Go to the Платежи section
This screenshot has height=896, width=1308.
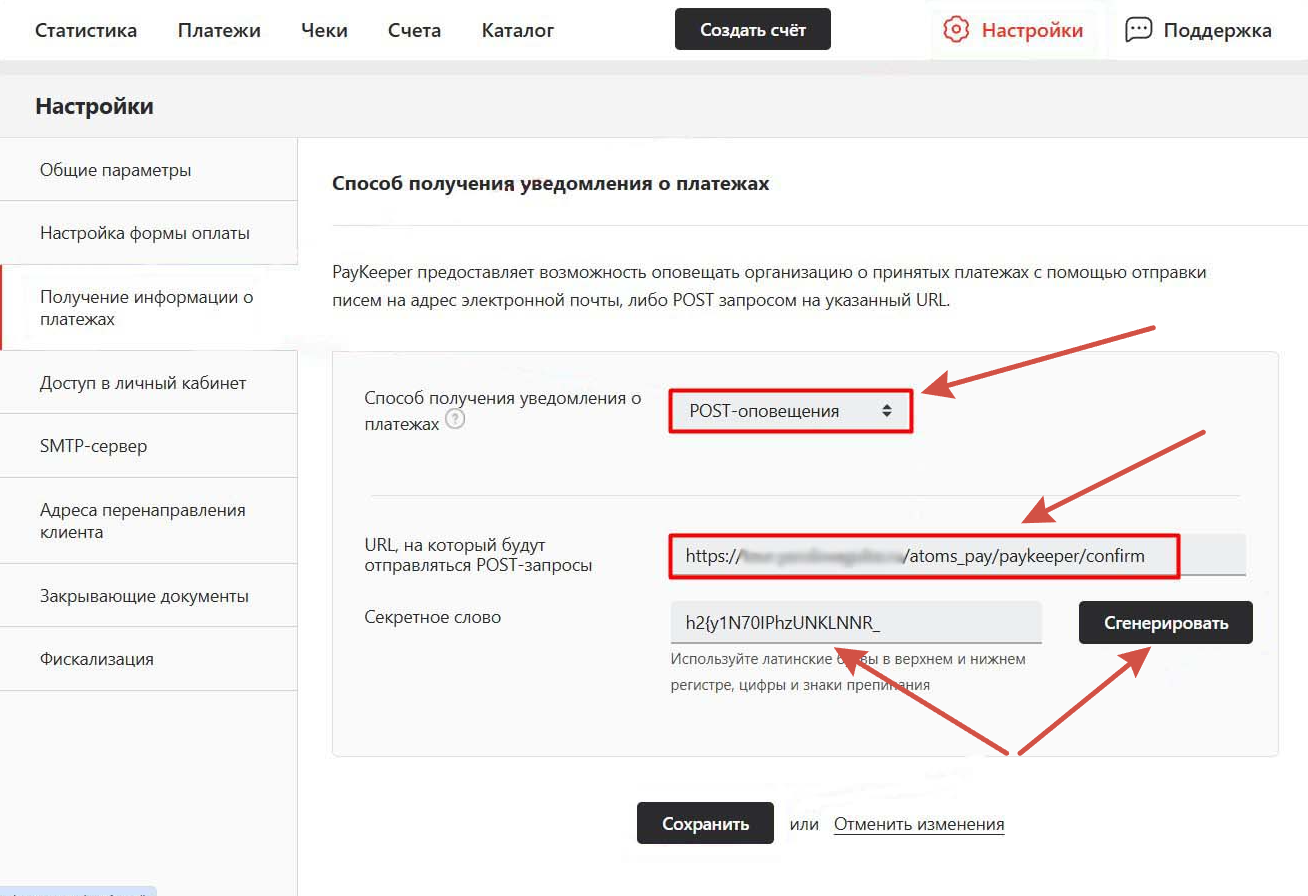point(219,30)
